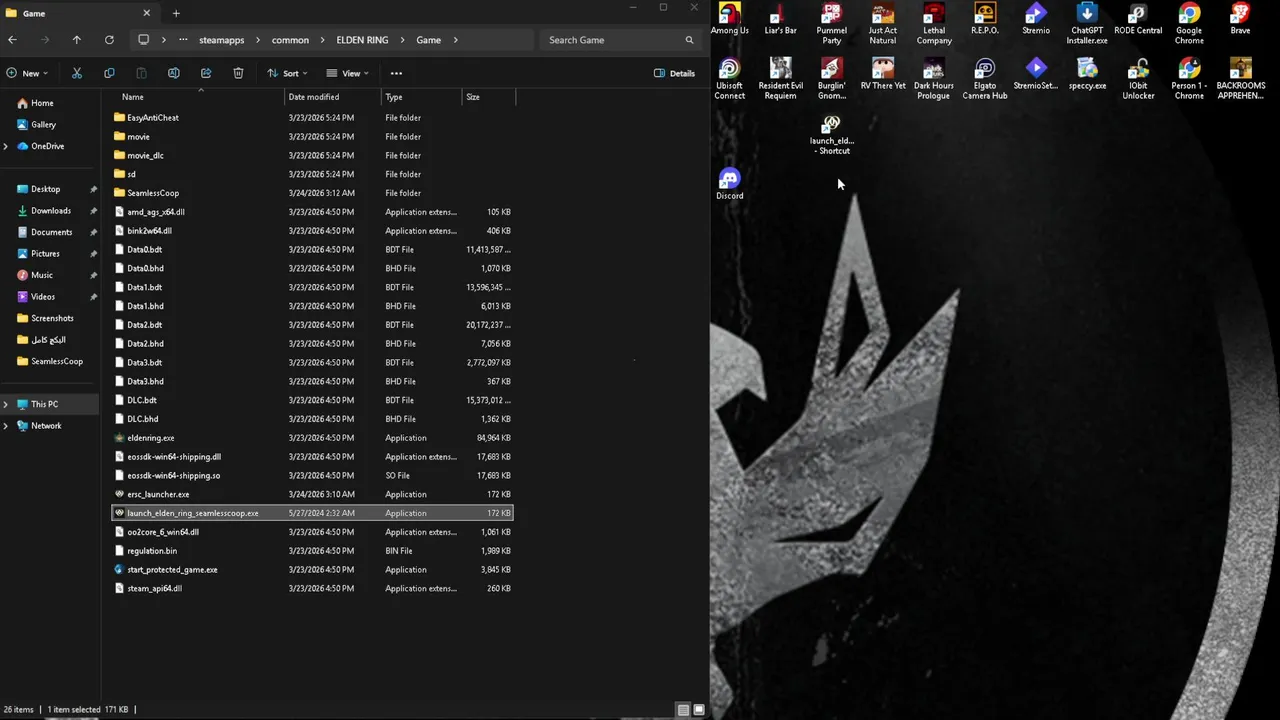Viewport: 1280px width, 720px height.
Task: Navigate to steamapps breadcrumb
Action: tap(222, 40)
